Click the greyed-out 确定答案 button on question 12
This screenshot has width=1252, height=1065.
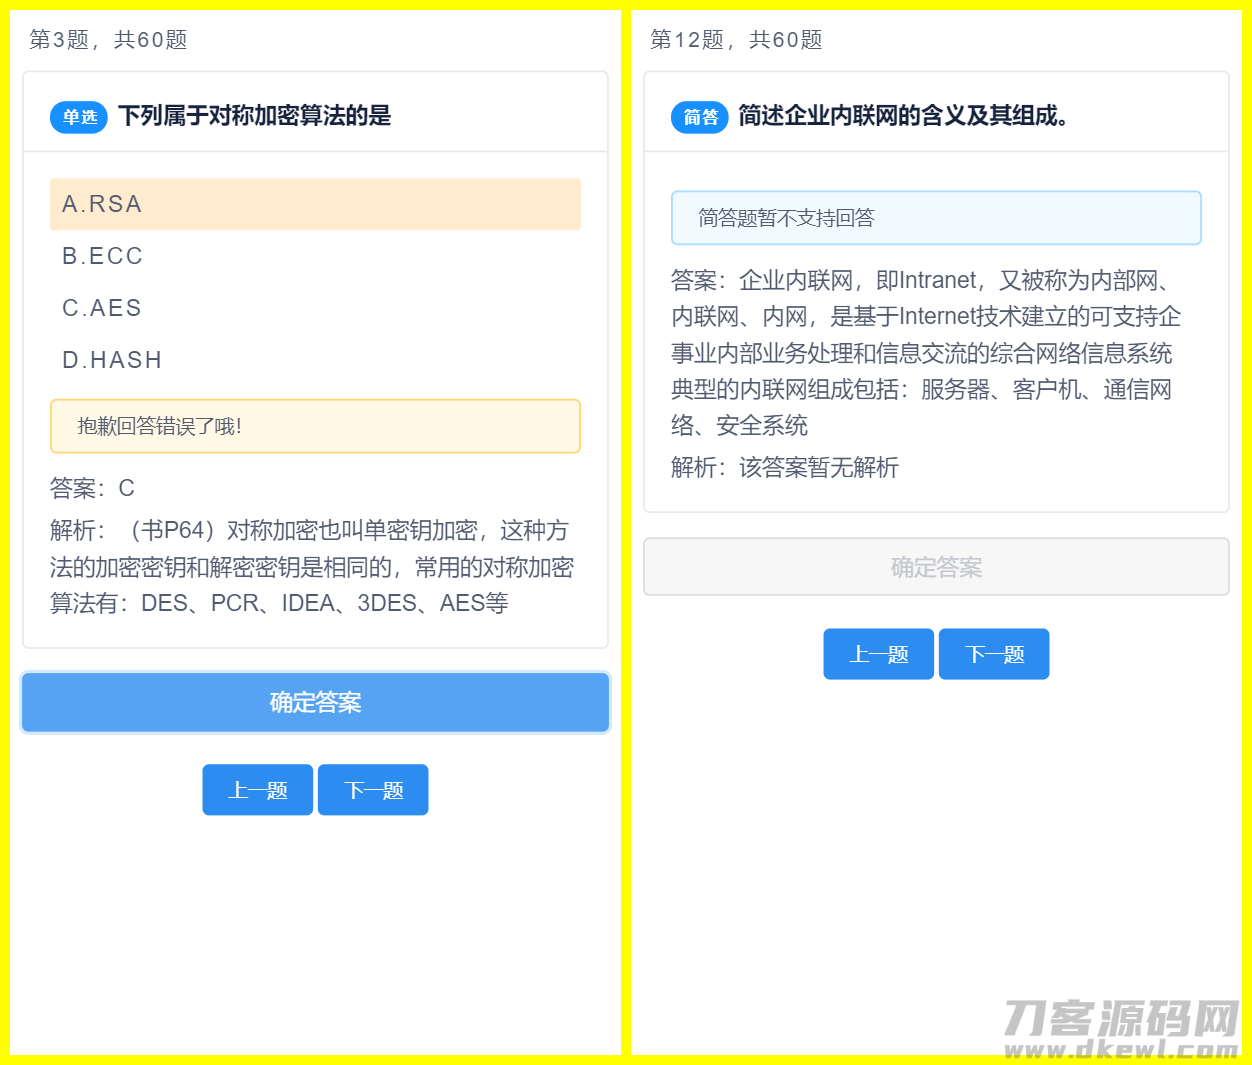tap(936, 567)
